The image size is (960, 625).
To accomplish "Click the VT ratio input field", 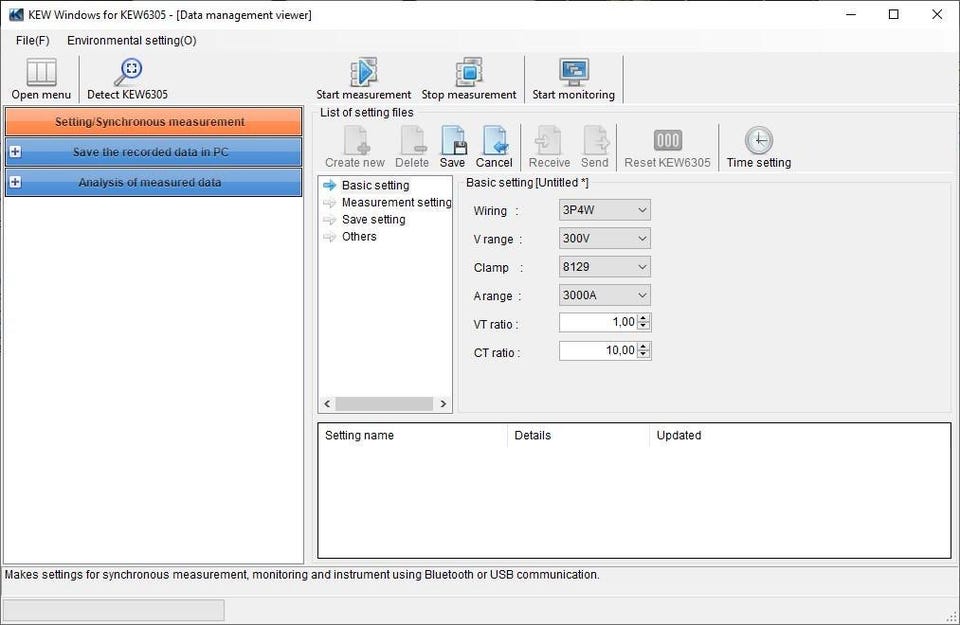I will [x=598, y=322].
